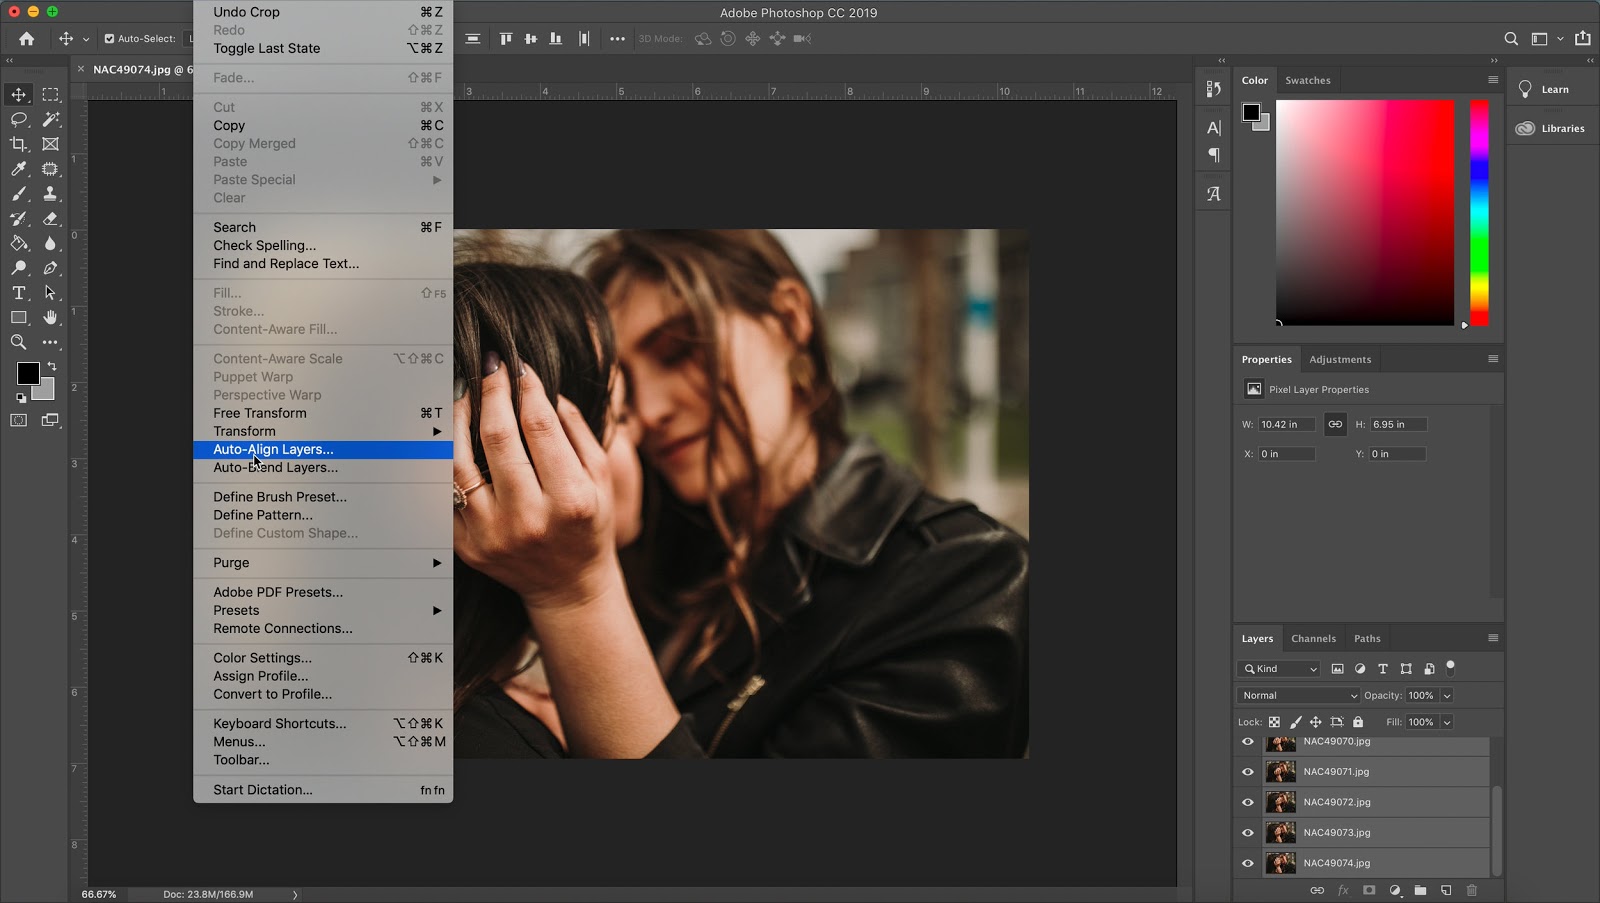Select the Paint Bucket tool

point(18,243)
